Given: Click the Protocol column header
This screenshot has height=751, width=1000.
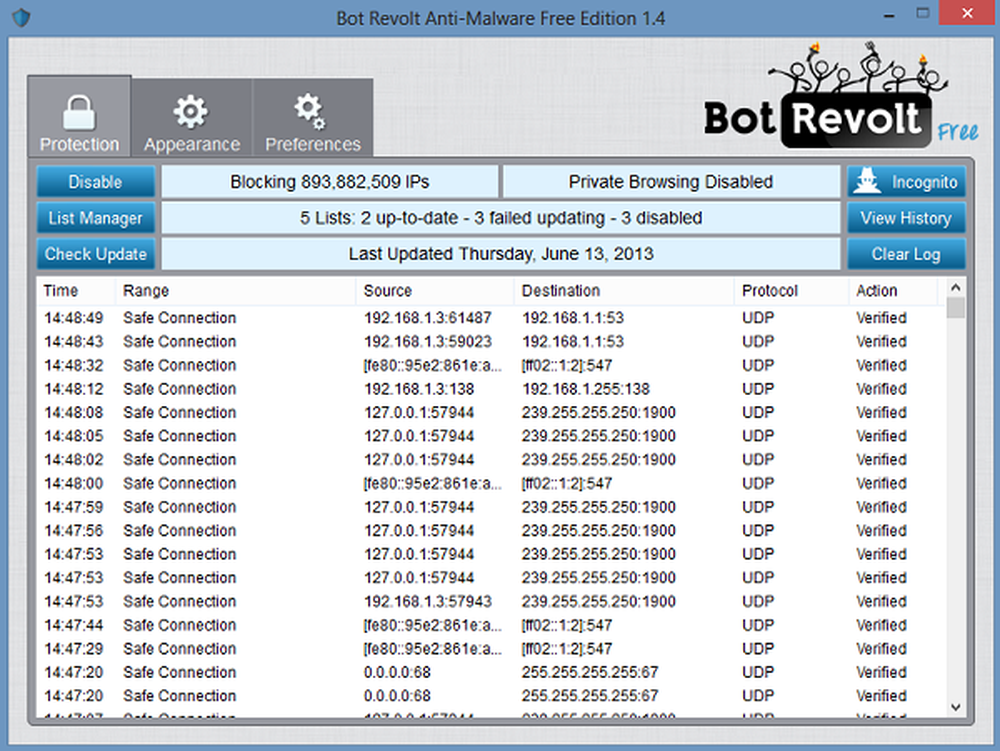Looking at the screenshot, I should point(770,291).
